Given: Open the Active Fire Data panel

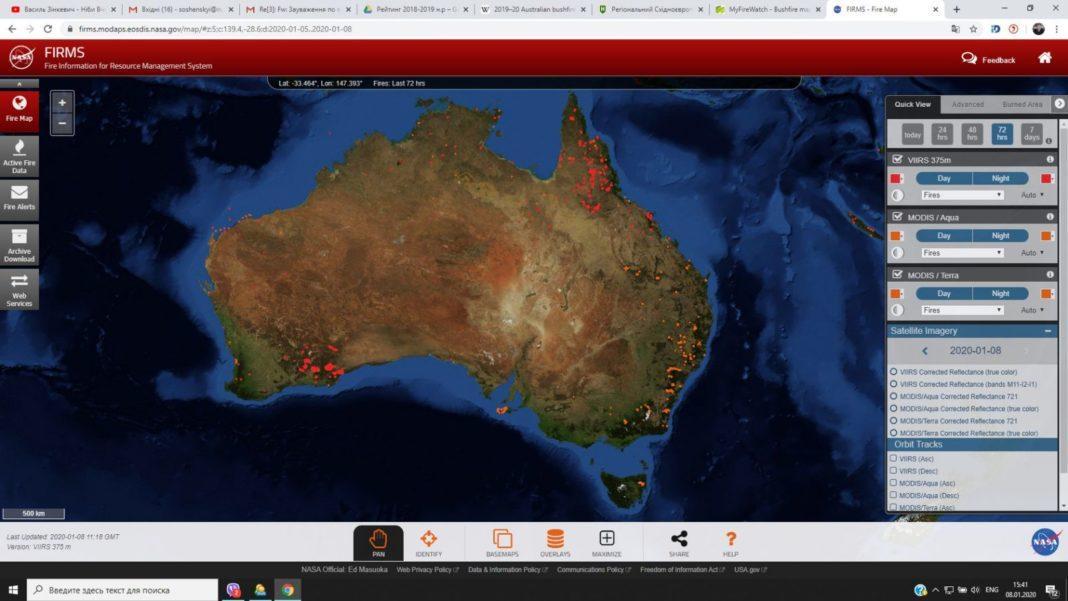Looking at the screenshot, I should pos(19,154).
